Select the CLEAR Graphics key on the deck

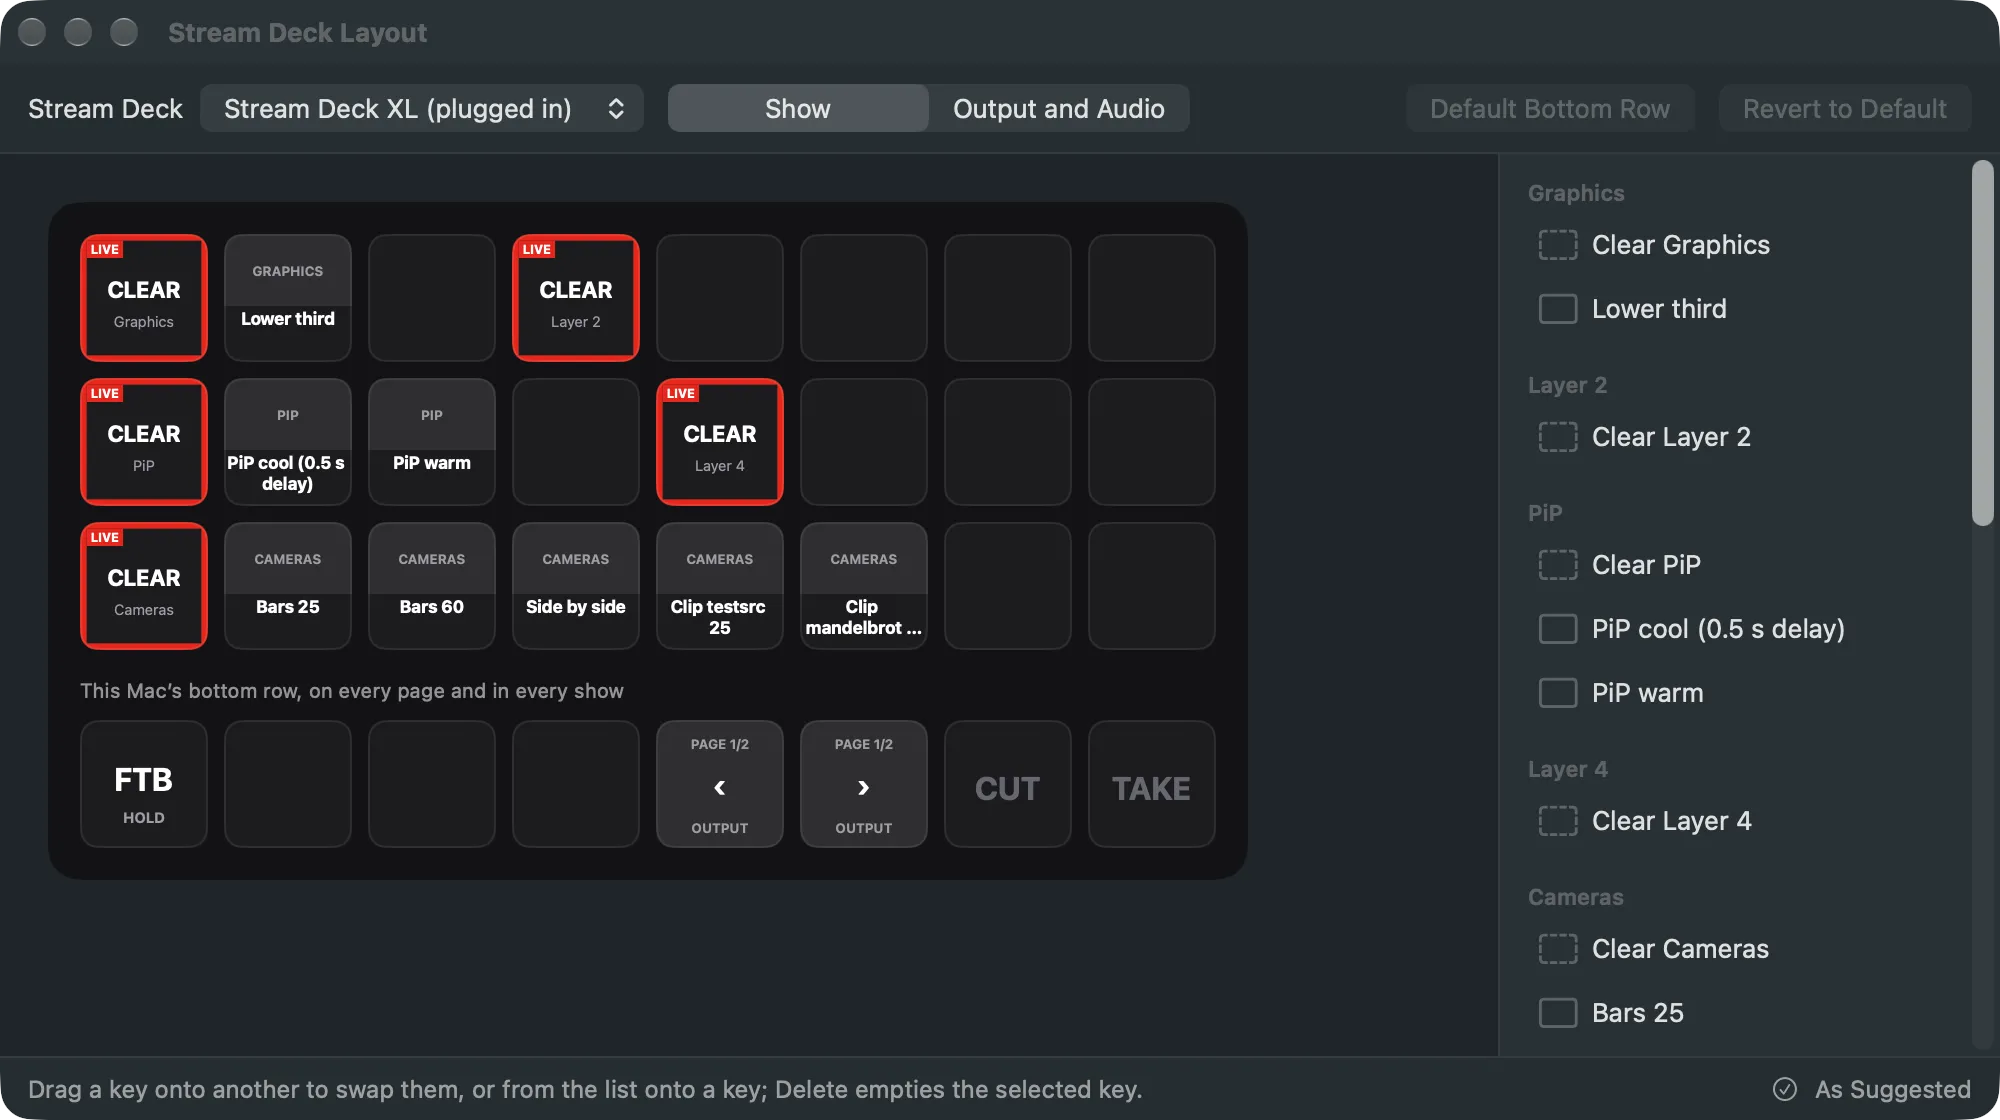(x=144, y=298)
